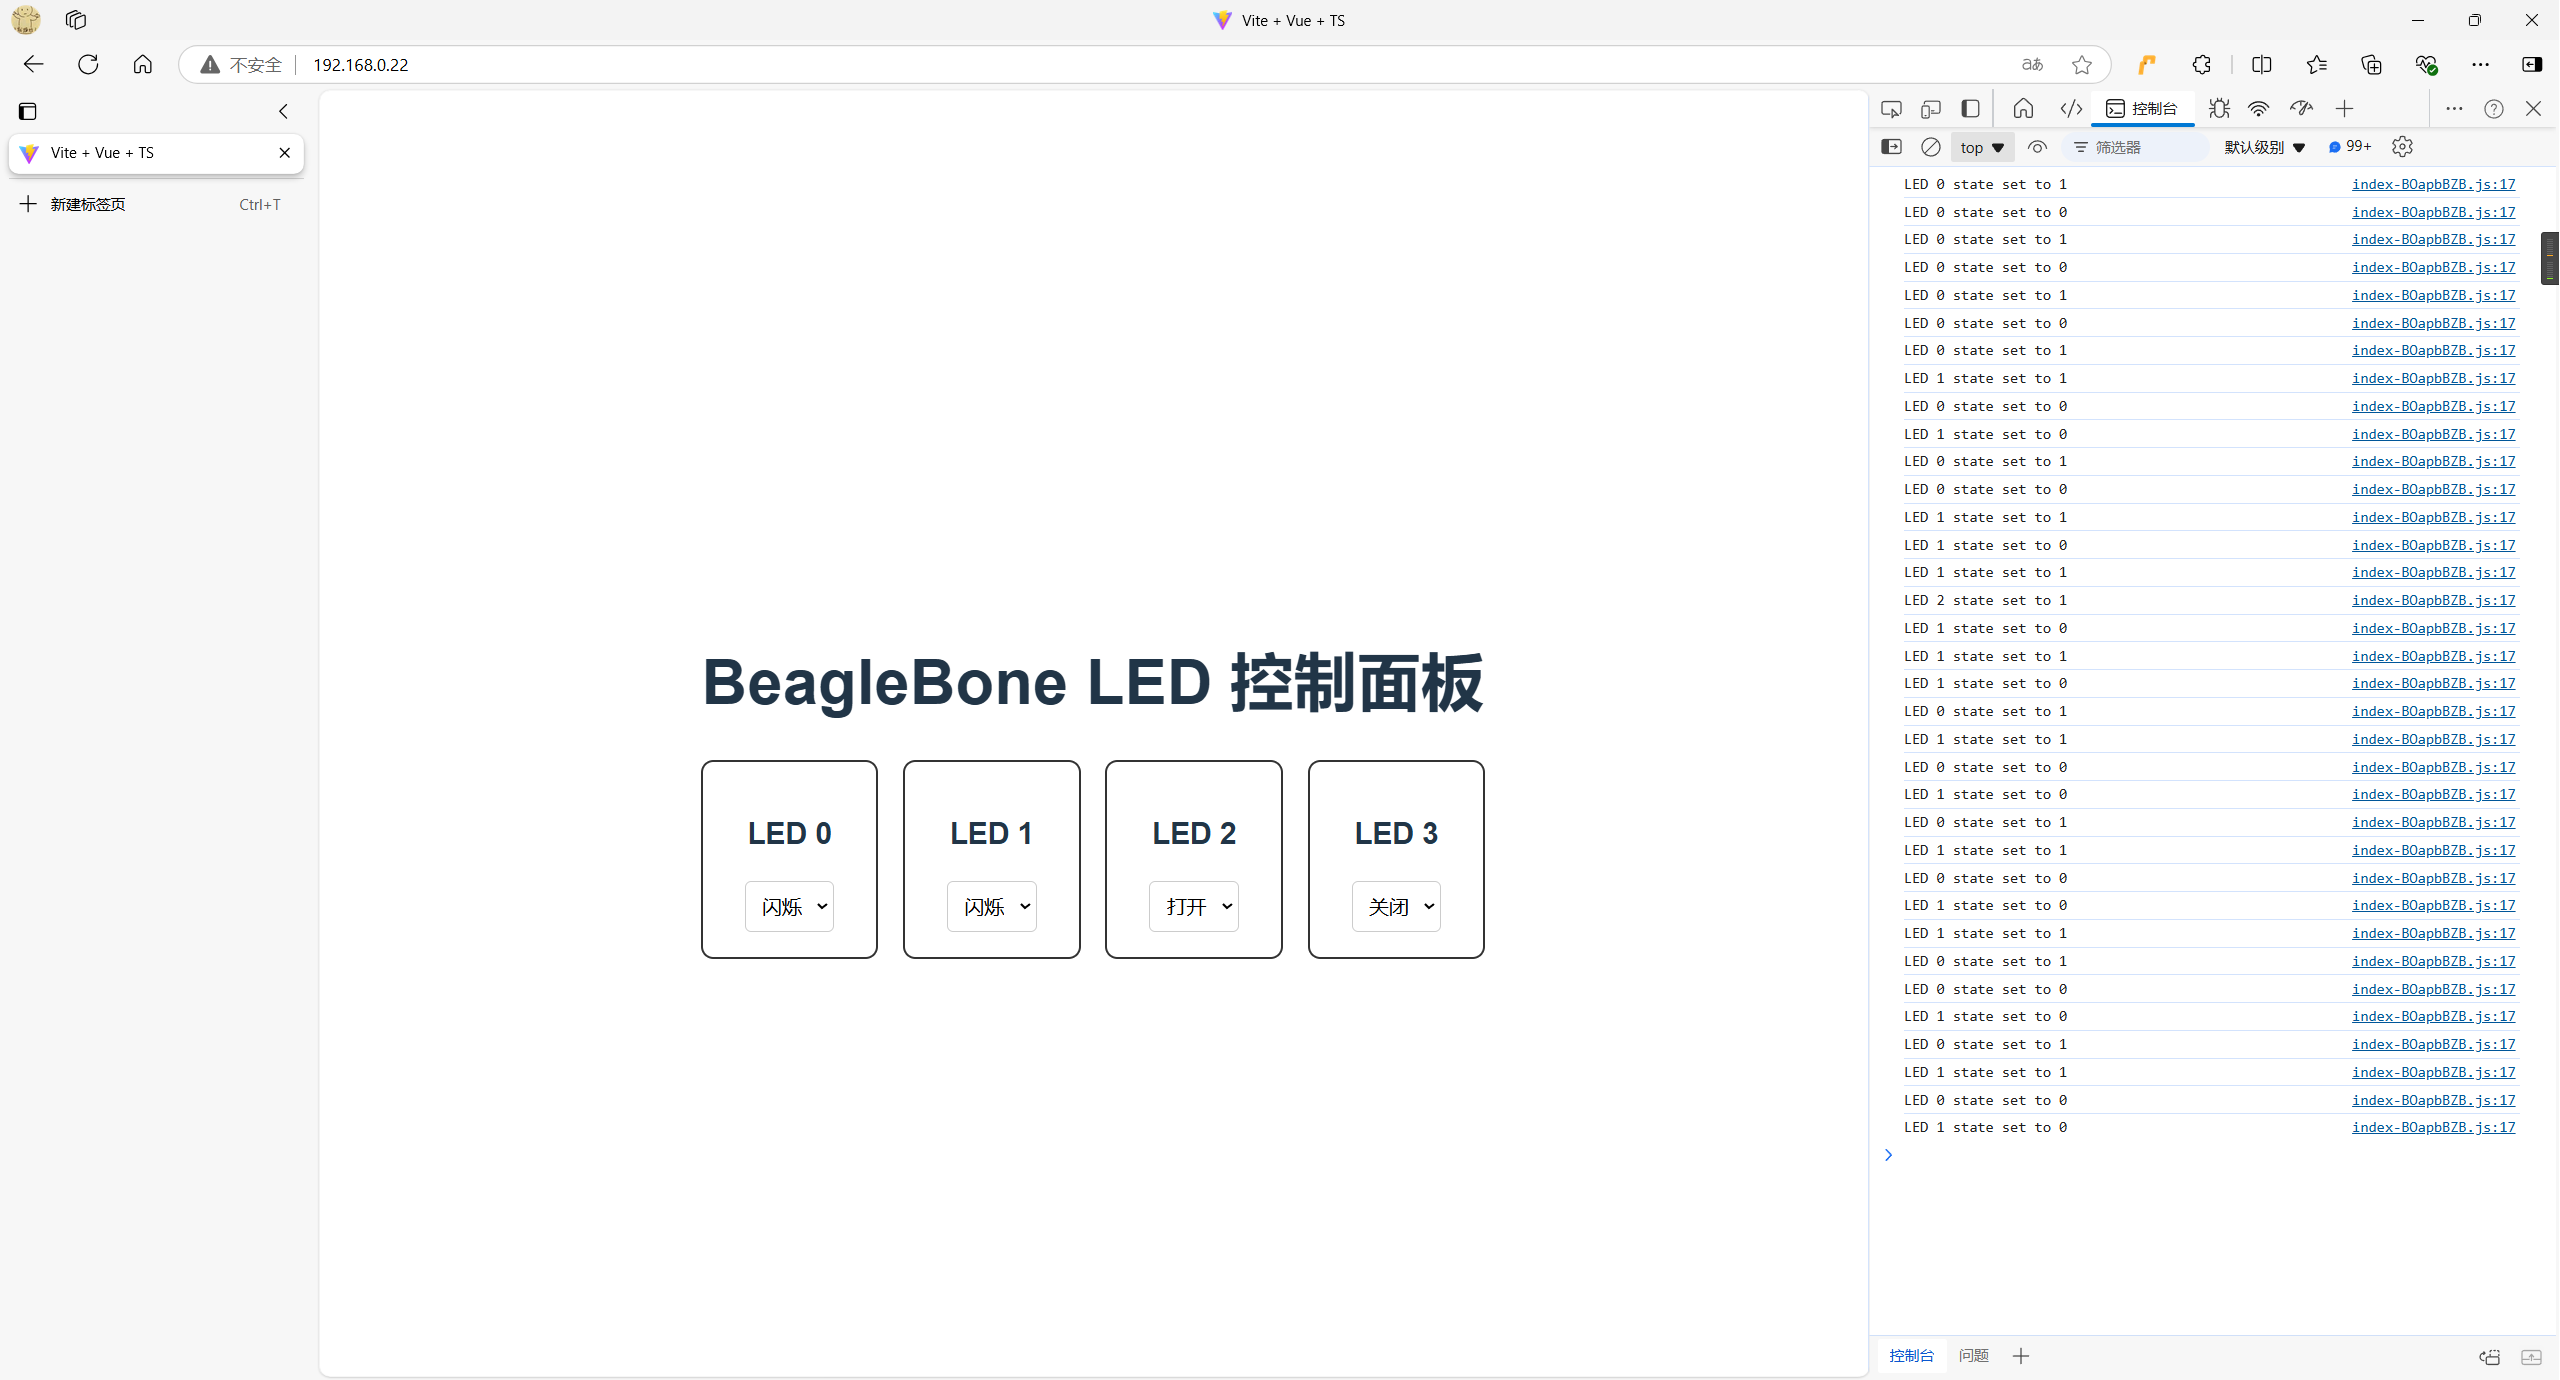Open console settings gear
The image size is (2560, 1380).
2402,147
